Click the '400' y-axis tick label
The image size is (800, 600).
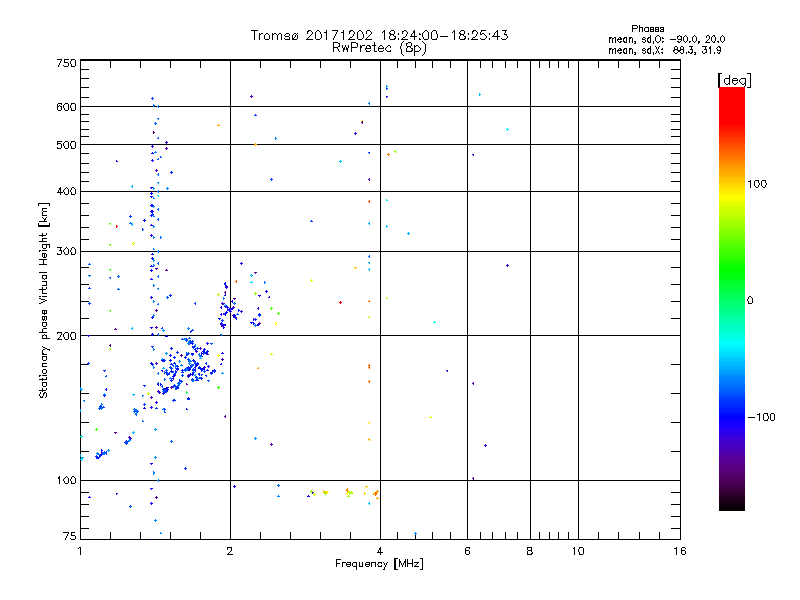pos(66,192)
